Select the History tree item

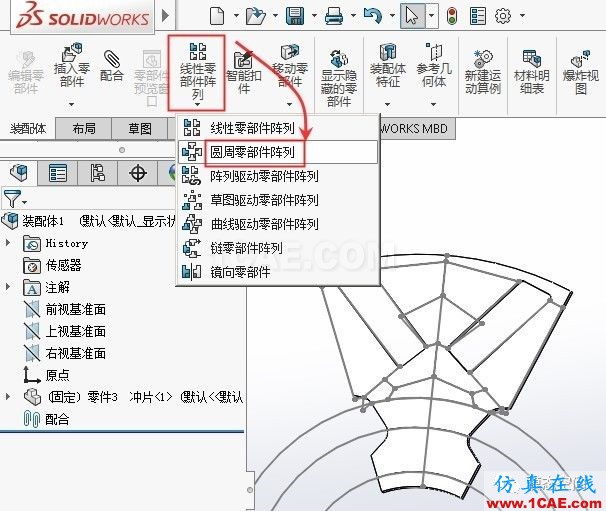(56, 244)
